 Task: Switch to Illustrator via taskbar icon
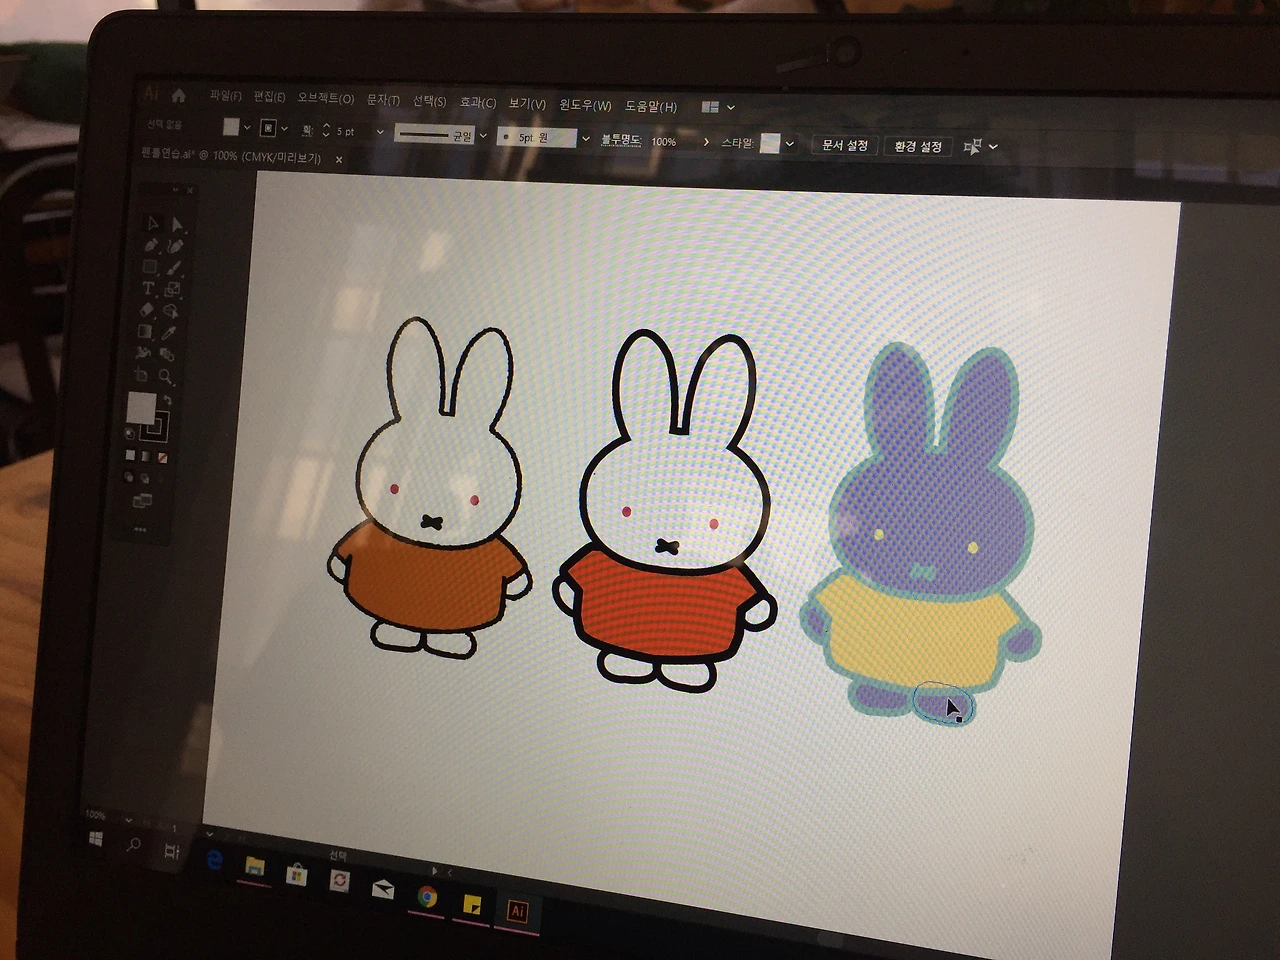(x=517, y=911)
